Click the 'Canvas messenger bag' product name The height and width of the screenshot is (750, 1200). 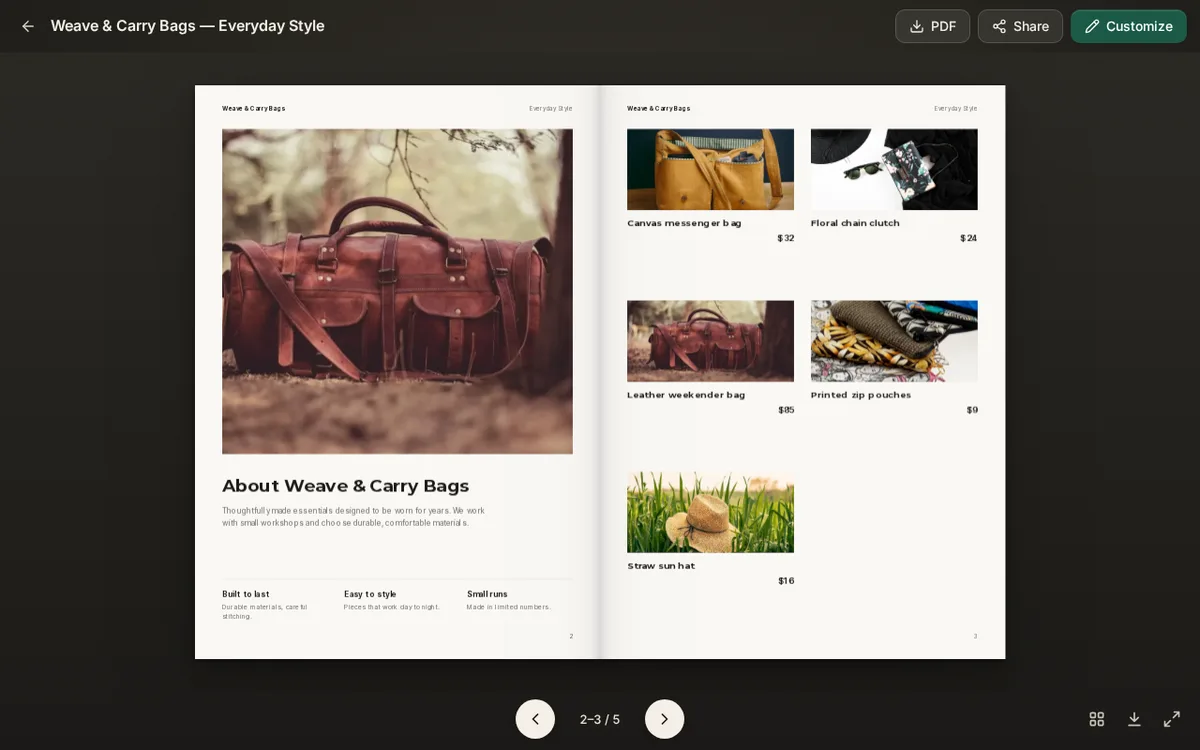[x=684, y=223]
